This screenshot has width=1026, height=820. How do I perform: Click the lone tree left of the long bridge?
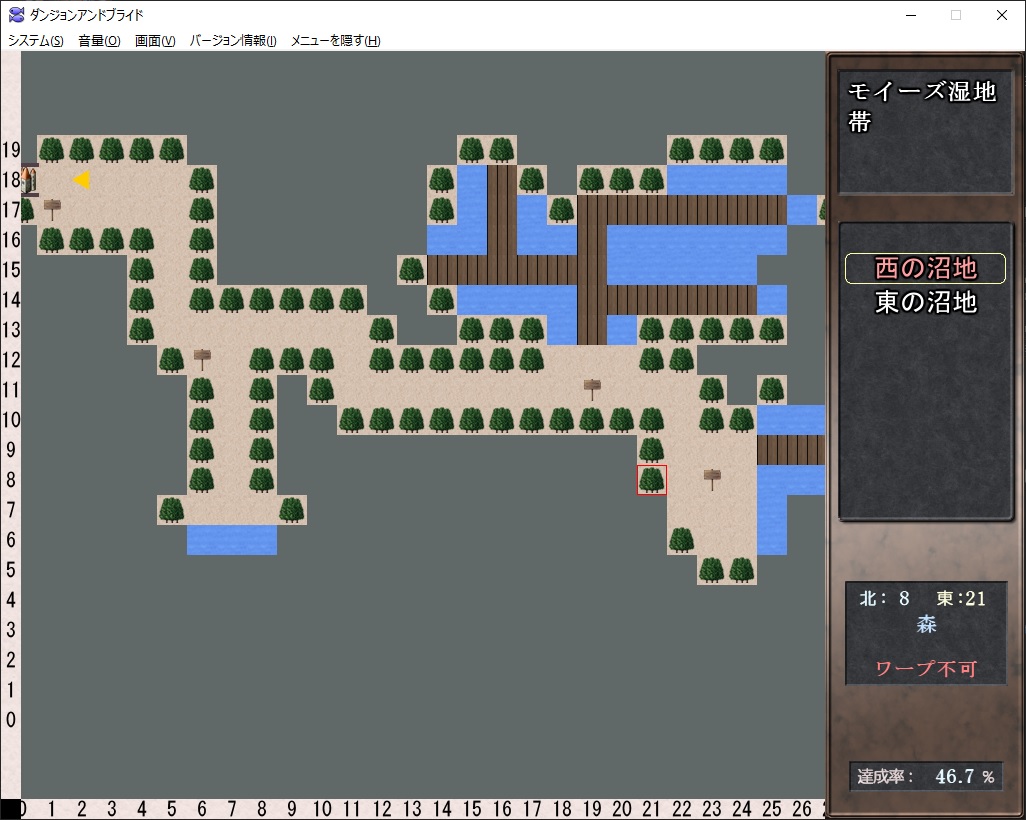point(412,270)
